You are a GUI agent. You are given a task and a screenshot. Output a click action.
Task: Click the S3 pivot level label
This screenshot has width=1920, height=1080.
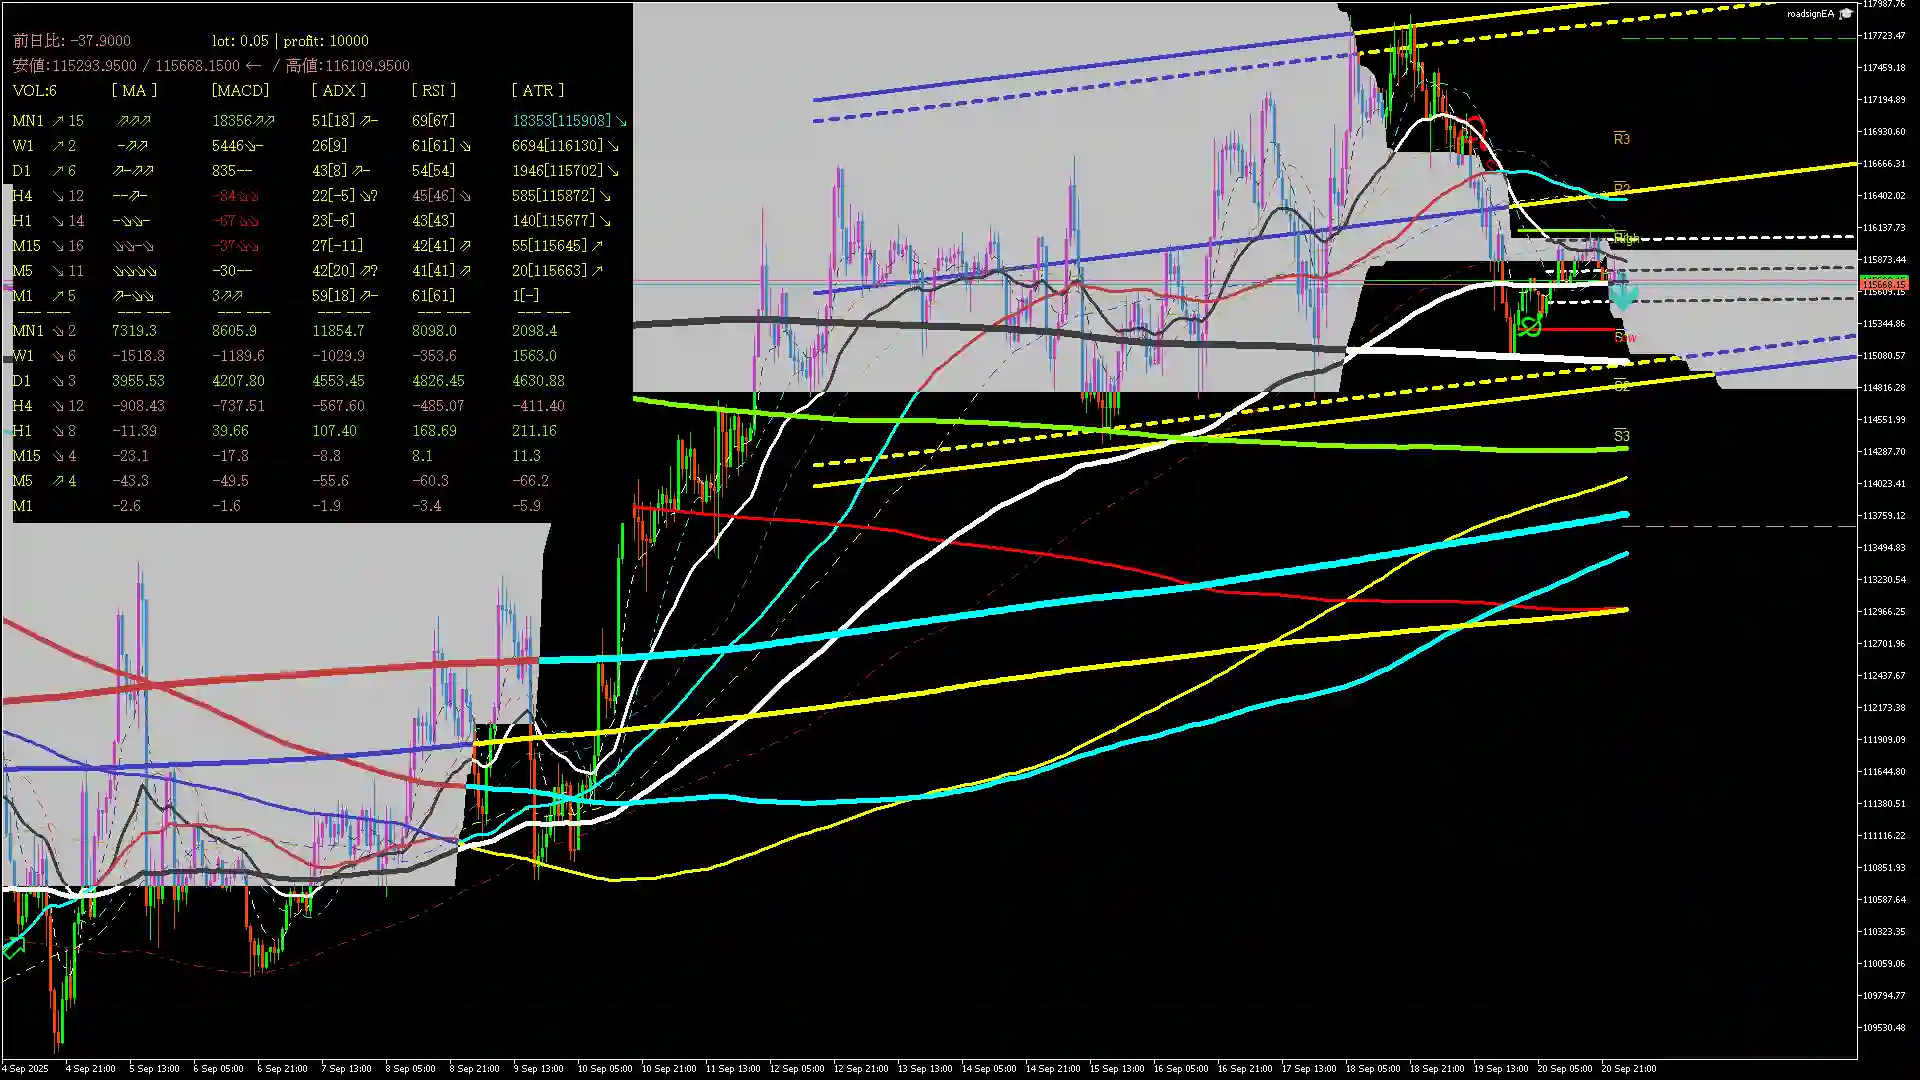(1621, 436)
